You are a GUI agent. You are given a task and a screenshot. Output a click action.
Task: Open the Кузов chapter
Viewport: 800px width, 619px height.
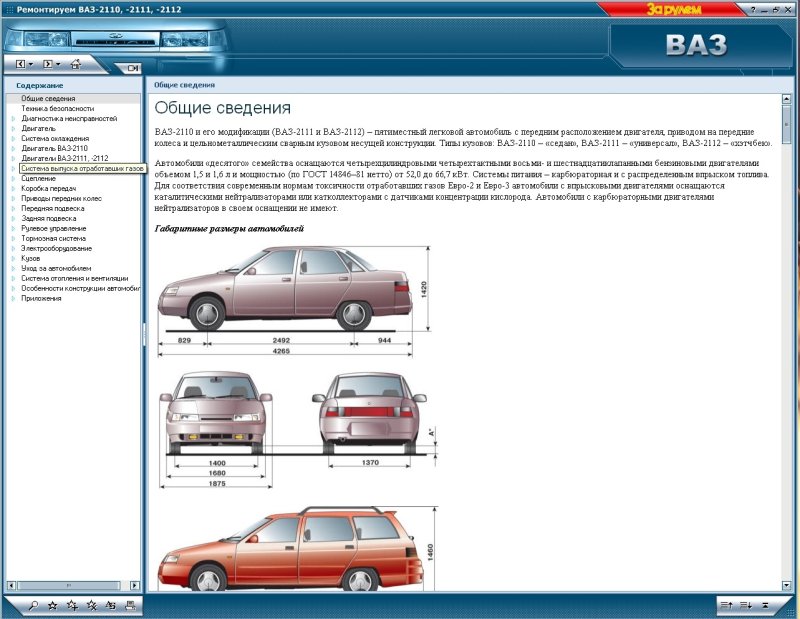coord(30,258)
